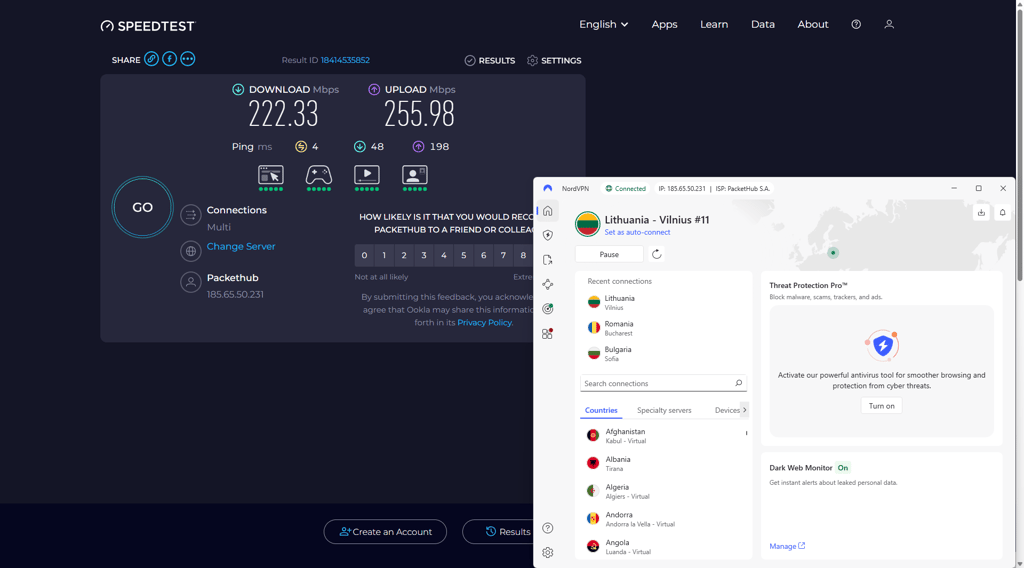The image size is (1024, 568).
Task: Open the English language dropdown
Action: coord(603,24)
